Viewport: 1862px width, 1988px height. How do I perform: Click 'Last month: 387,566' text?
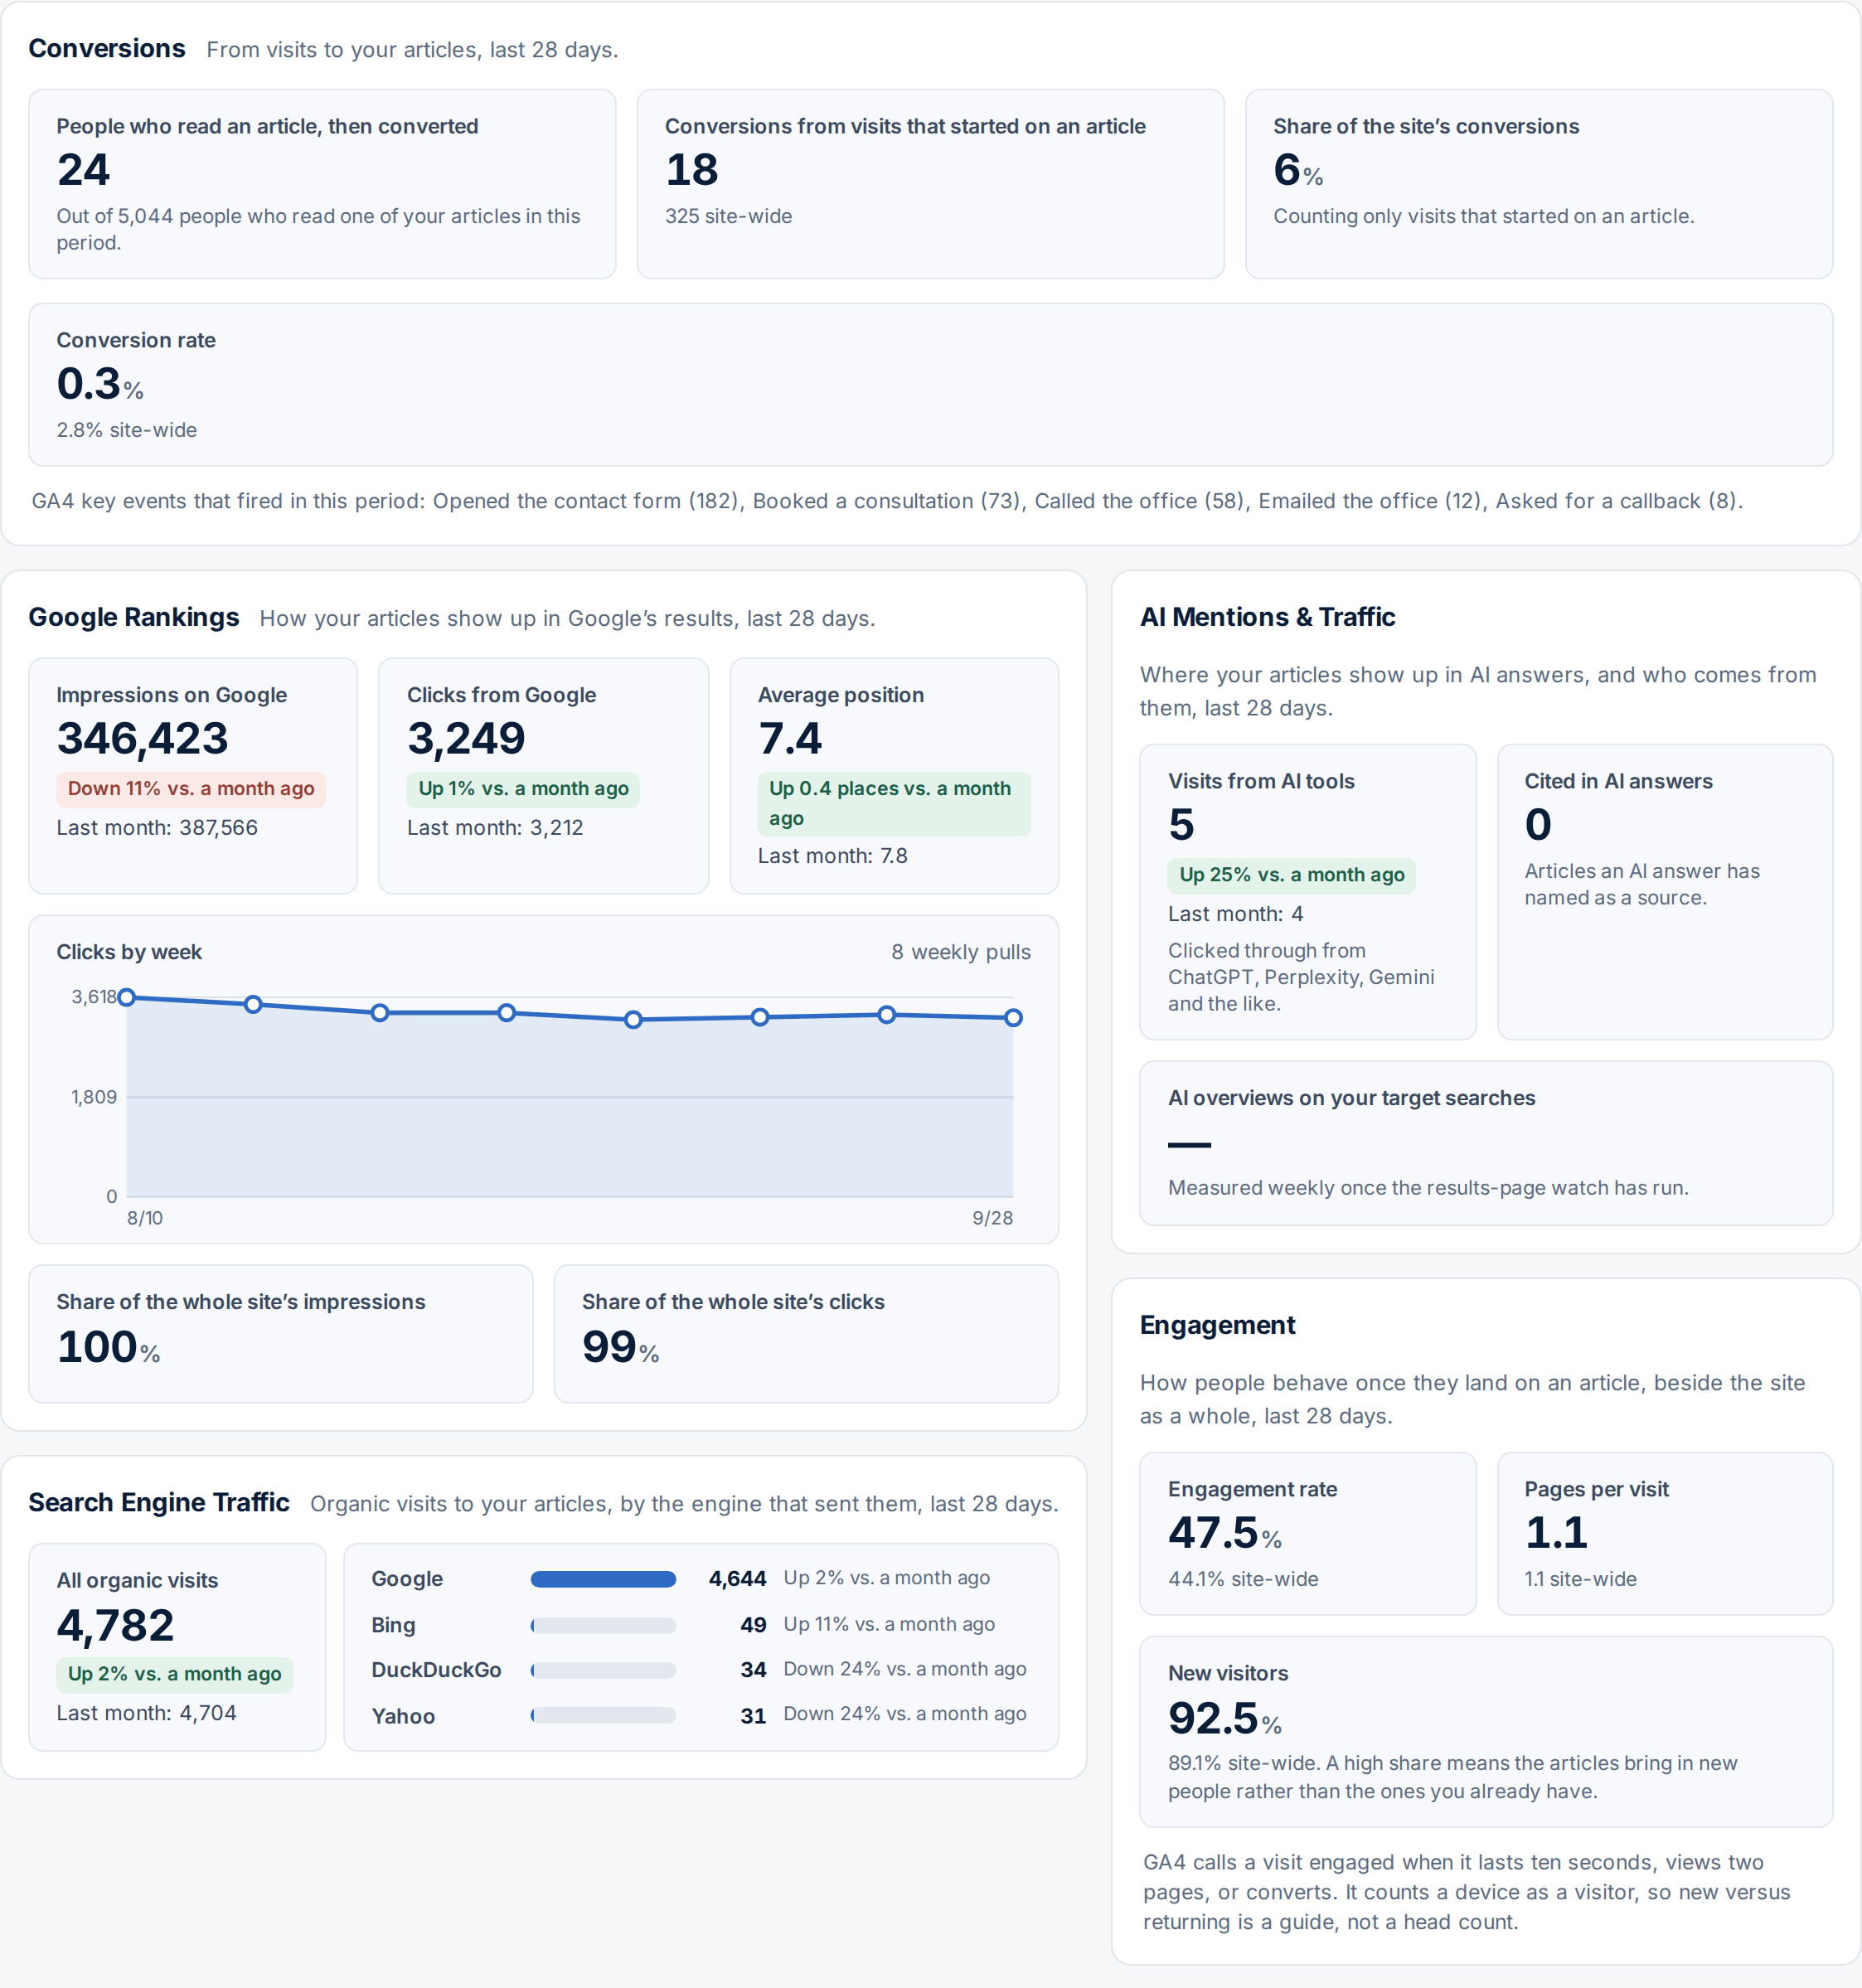pyautogui.click(x=157, y=828)
